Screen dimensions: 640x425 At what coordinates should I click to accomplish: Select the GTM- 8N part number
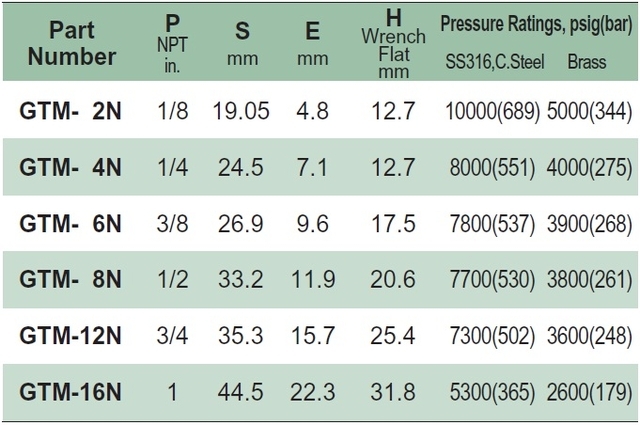70,279
